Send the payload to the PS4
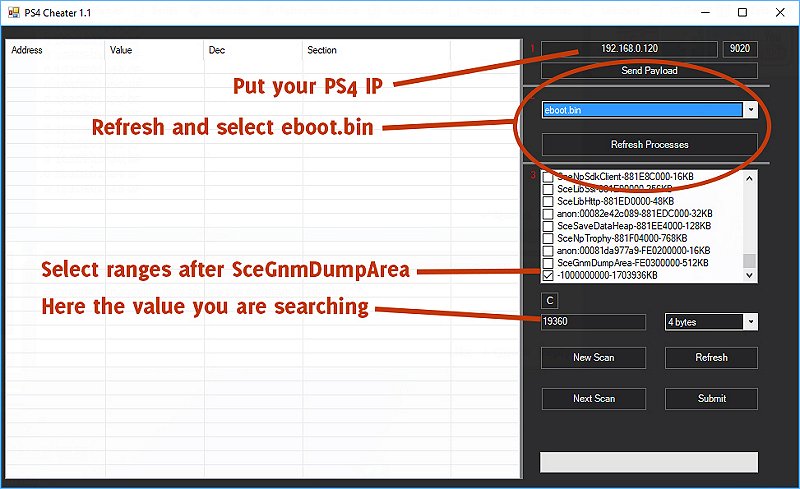The image size is (800, 489). pos(649,70)
